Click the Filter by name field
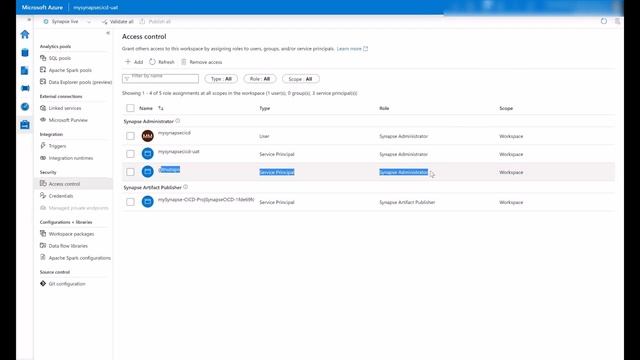This screenshot has height=360, width=640. (160, 78)
